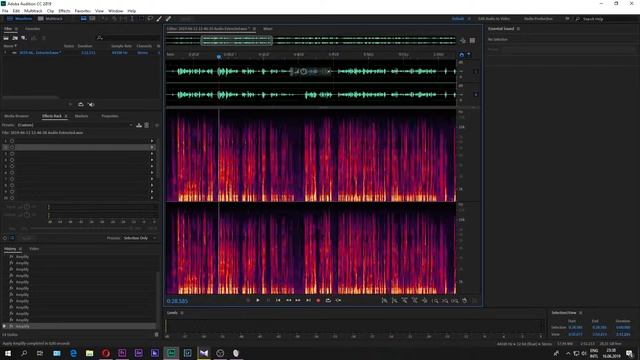Select the Marquee Selection tool
Image resolution: width=640 pixels, height=360 pixels.
point(141,19)
